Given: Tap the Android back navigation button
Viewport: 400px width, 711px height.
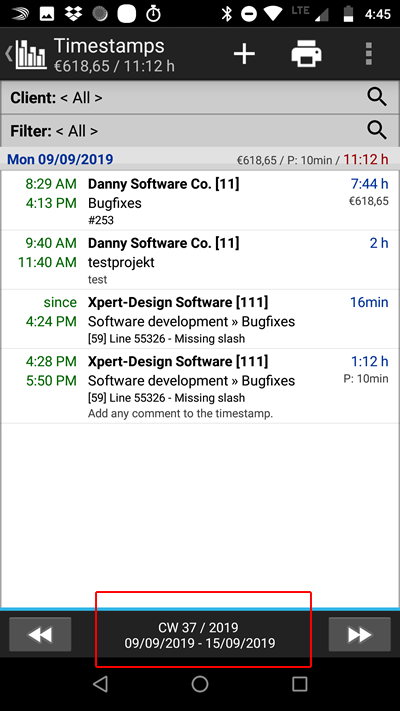Looking at the screenshot, I should click(100, 684).
